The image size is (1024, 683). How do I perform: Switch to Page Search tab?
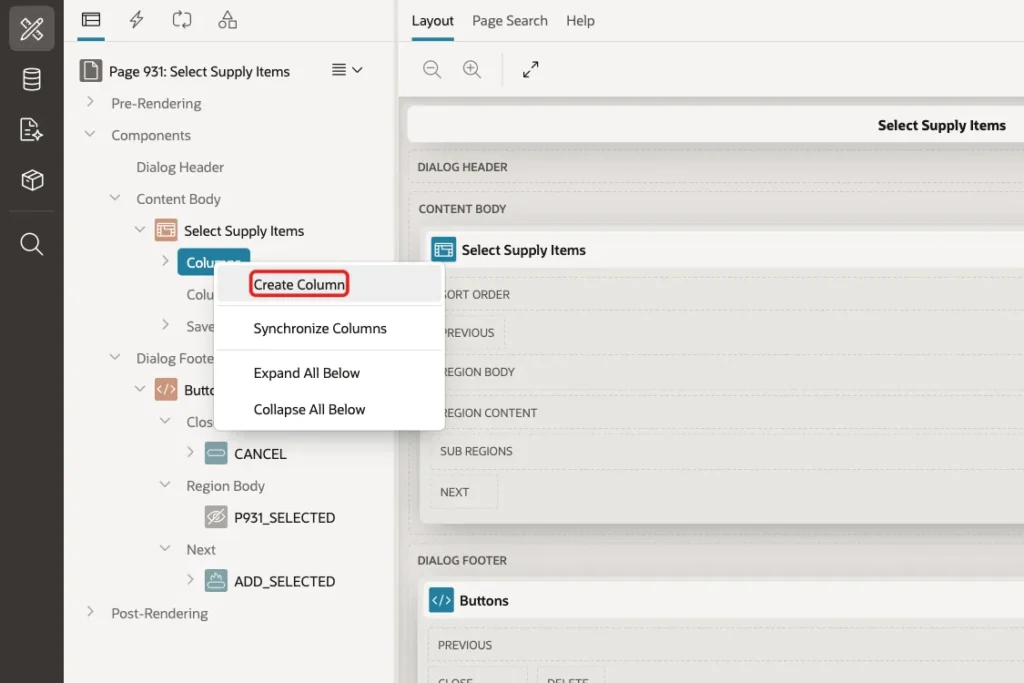[509, 21]
